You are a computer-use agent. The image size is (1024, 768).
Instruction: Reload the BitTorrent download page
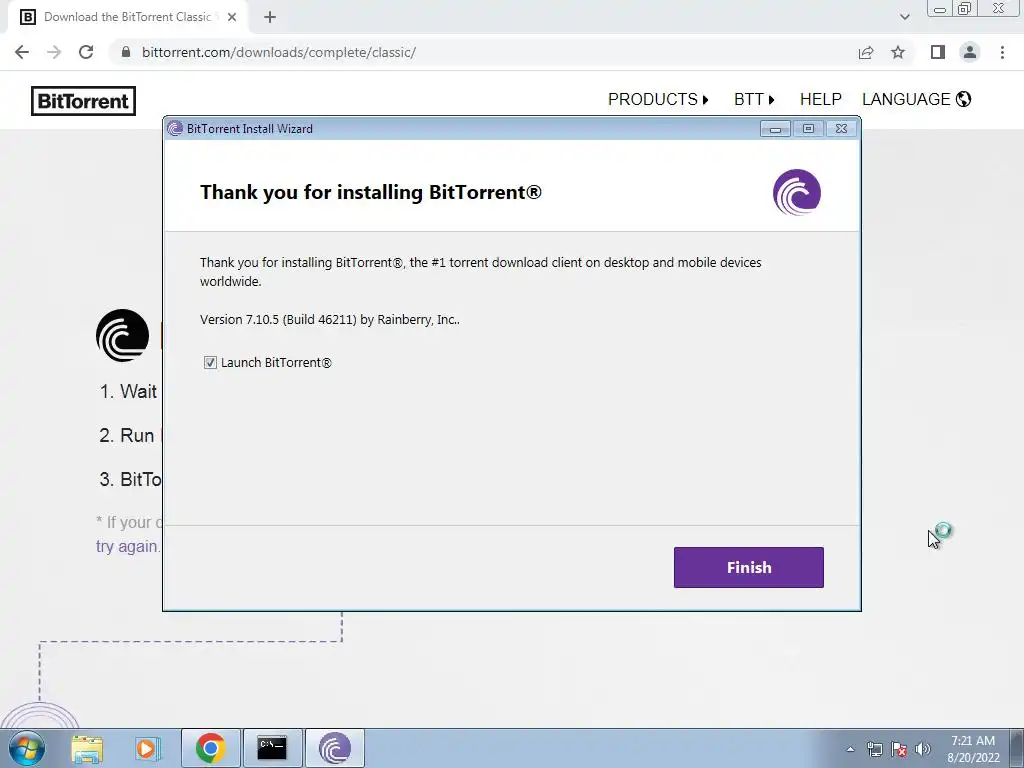(x=86, y=52)
